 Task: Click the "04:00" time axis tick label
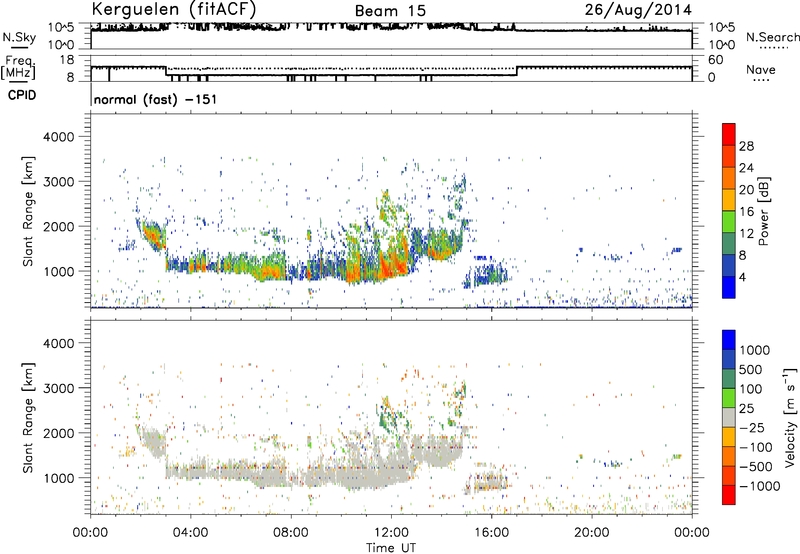[x=190, y=533]
